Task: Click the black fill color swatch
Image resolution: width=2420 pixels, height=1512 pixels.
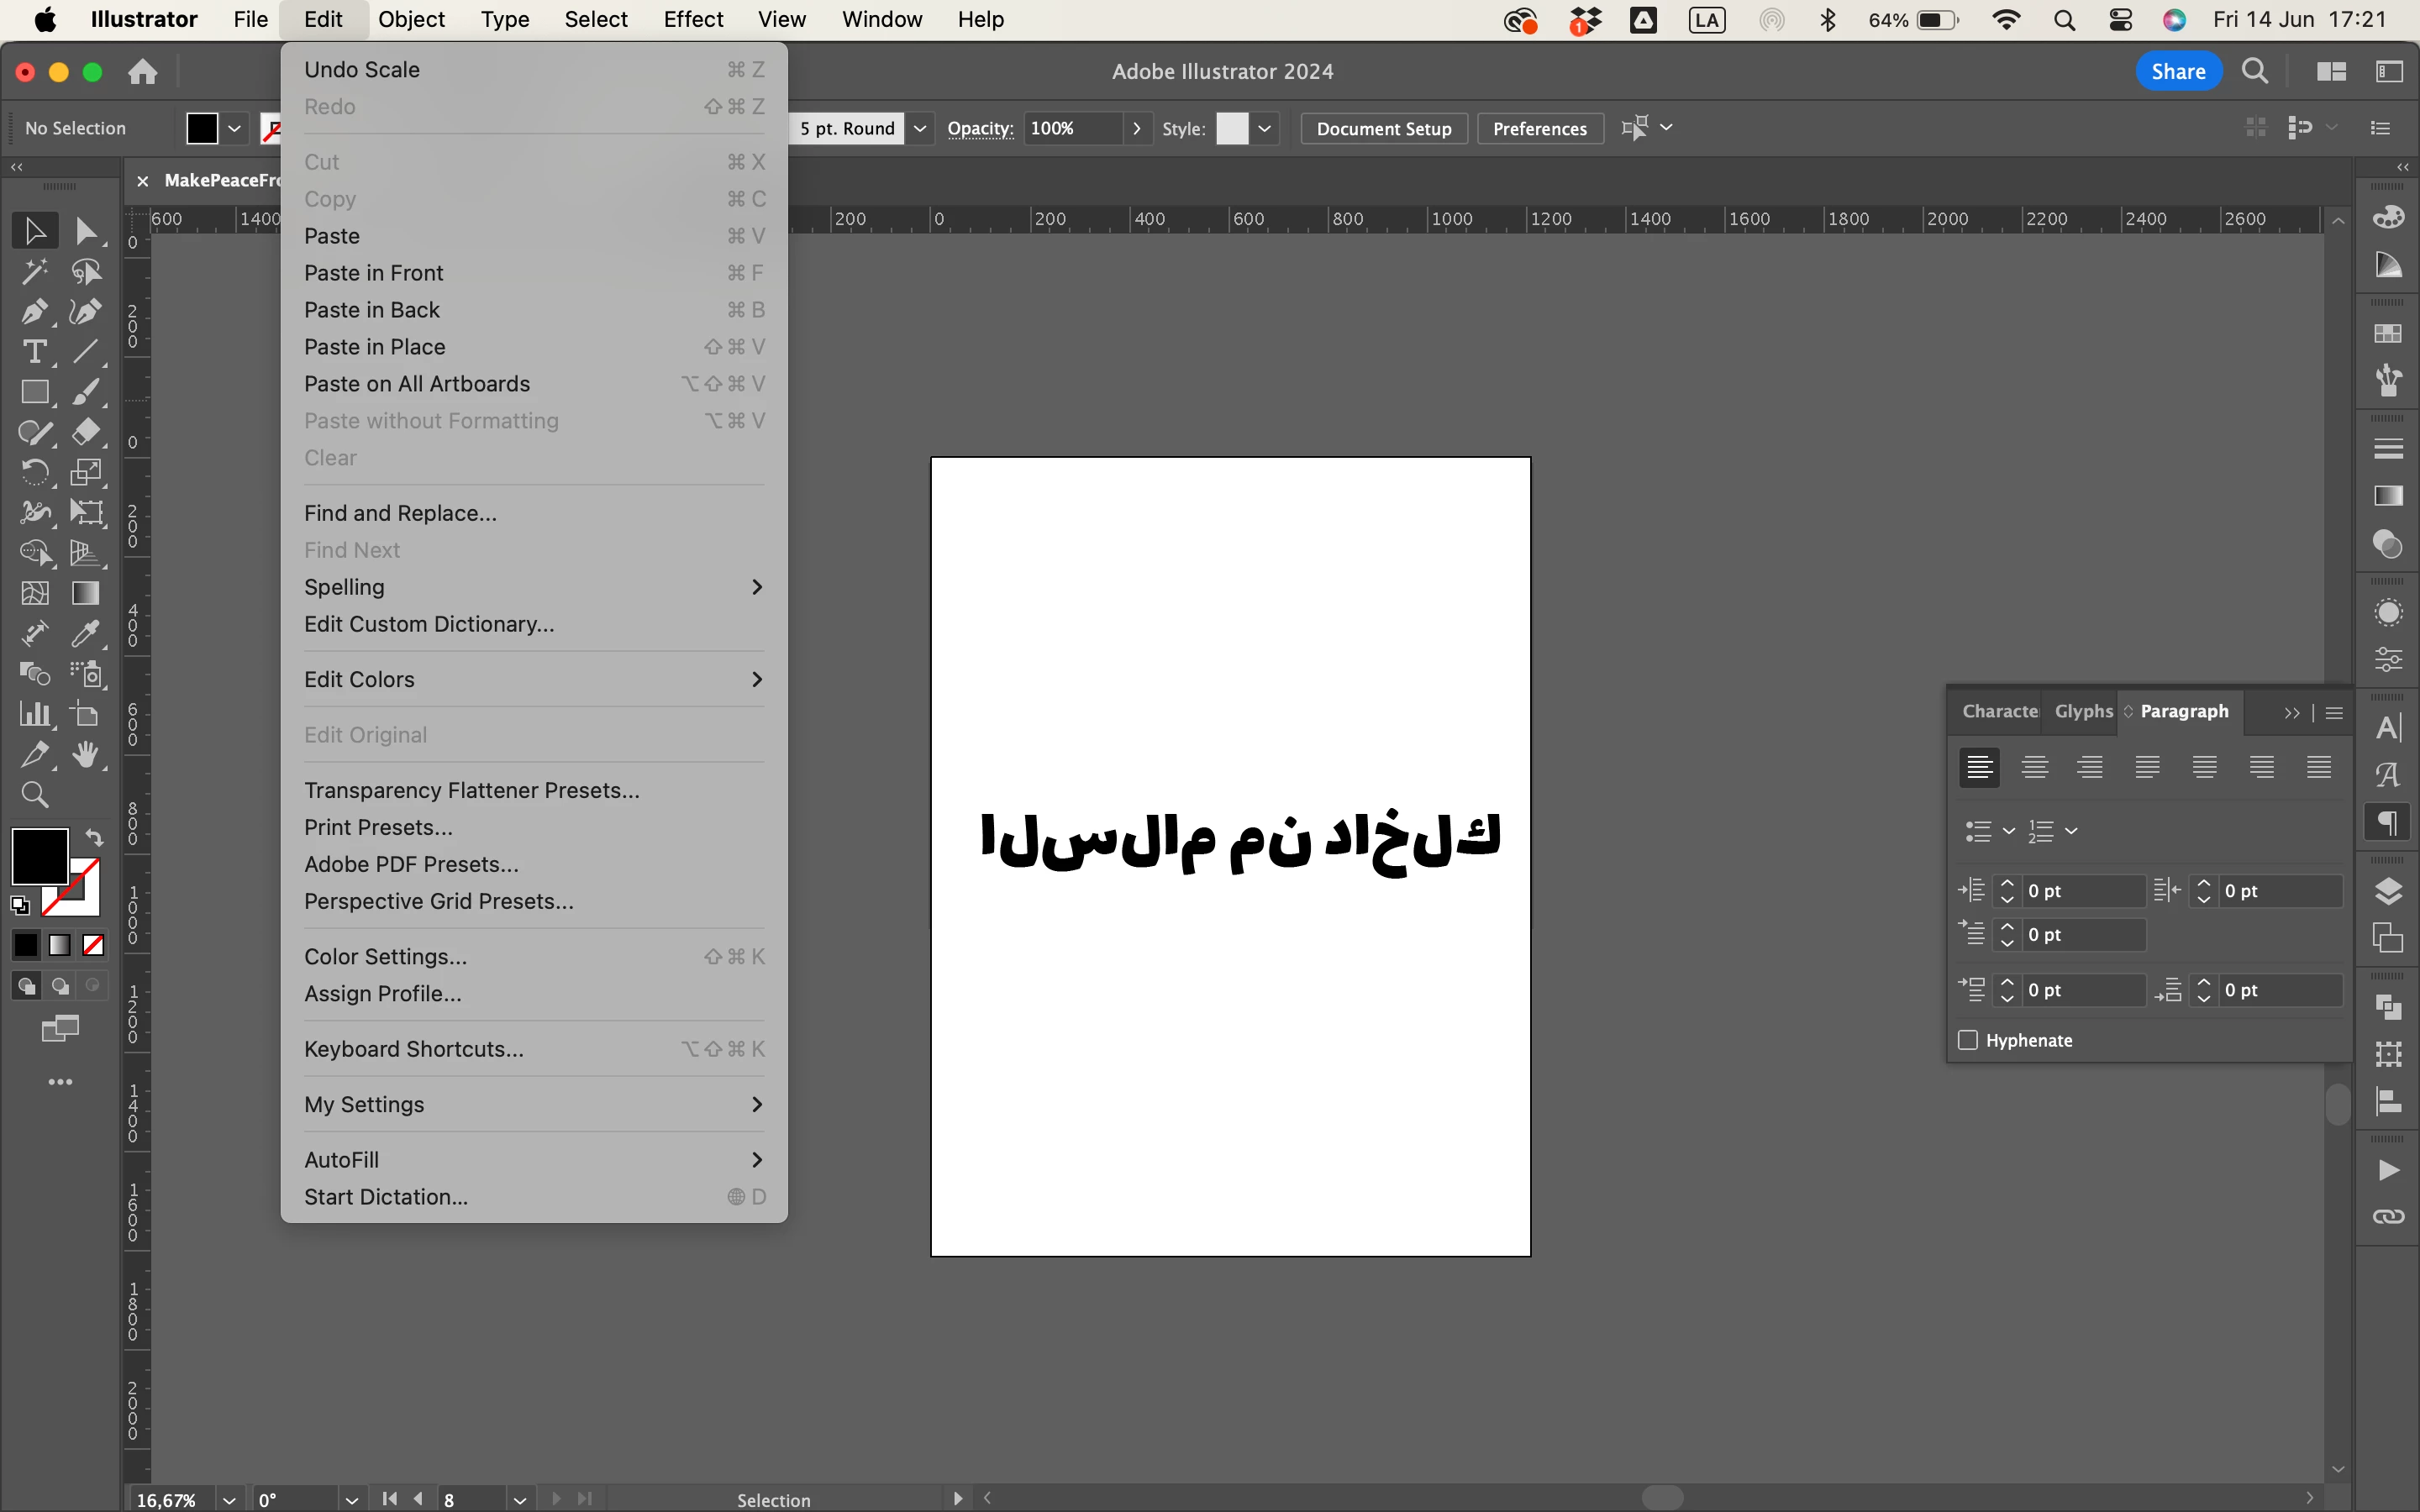Action: coord(40,856)
